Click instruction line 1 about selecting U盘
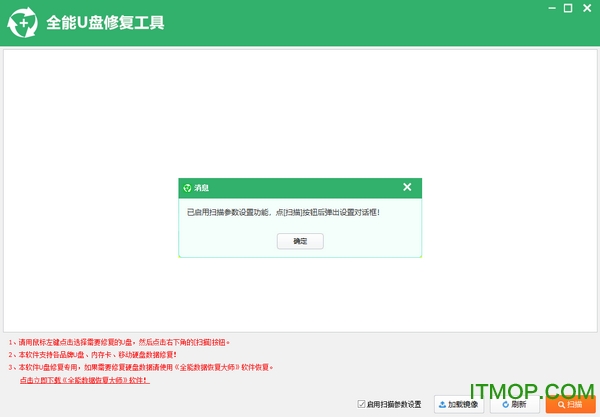The height and width of the screenshot is (417, 600). point(119,342)
